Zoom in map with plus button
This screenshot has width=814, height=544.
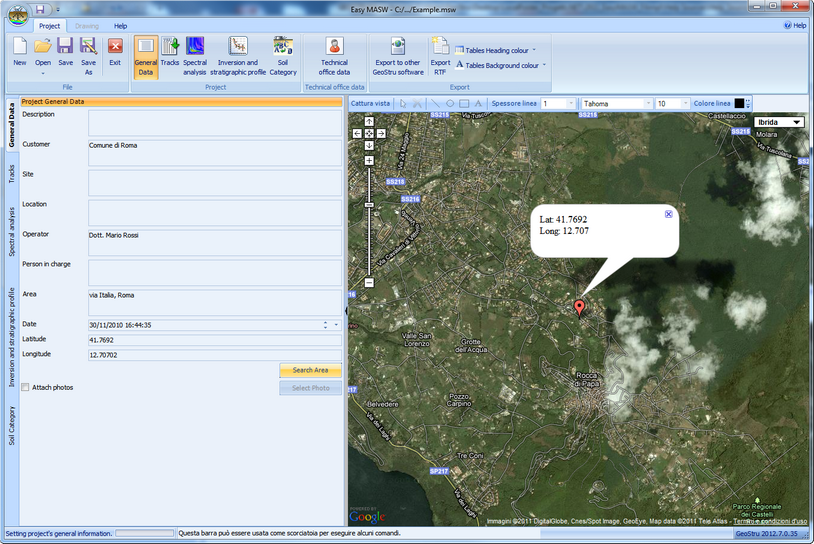point(369,160)
